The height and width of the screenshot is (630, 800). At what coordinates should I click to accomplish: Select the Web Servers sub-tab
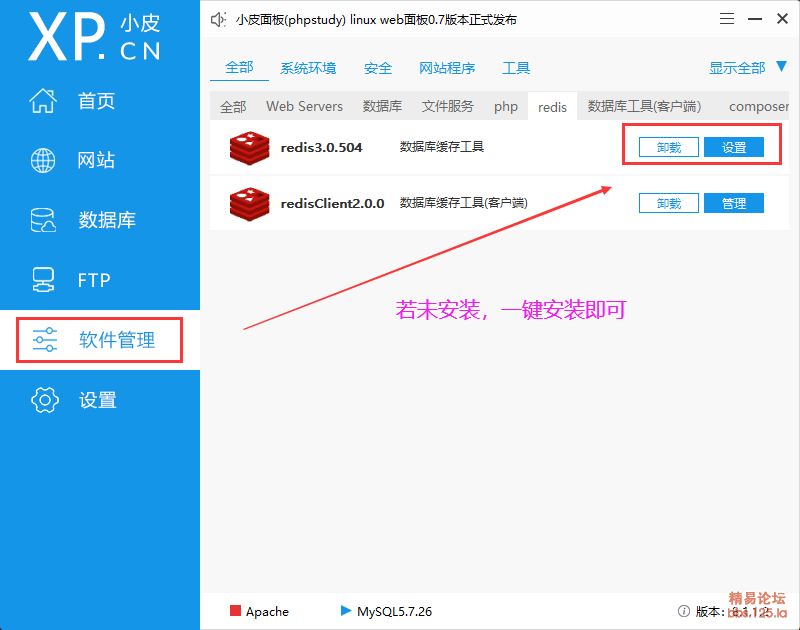click(x=305, y=106)
